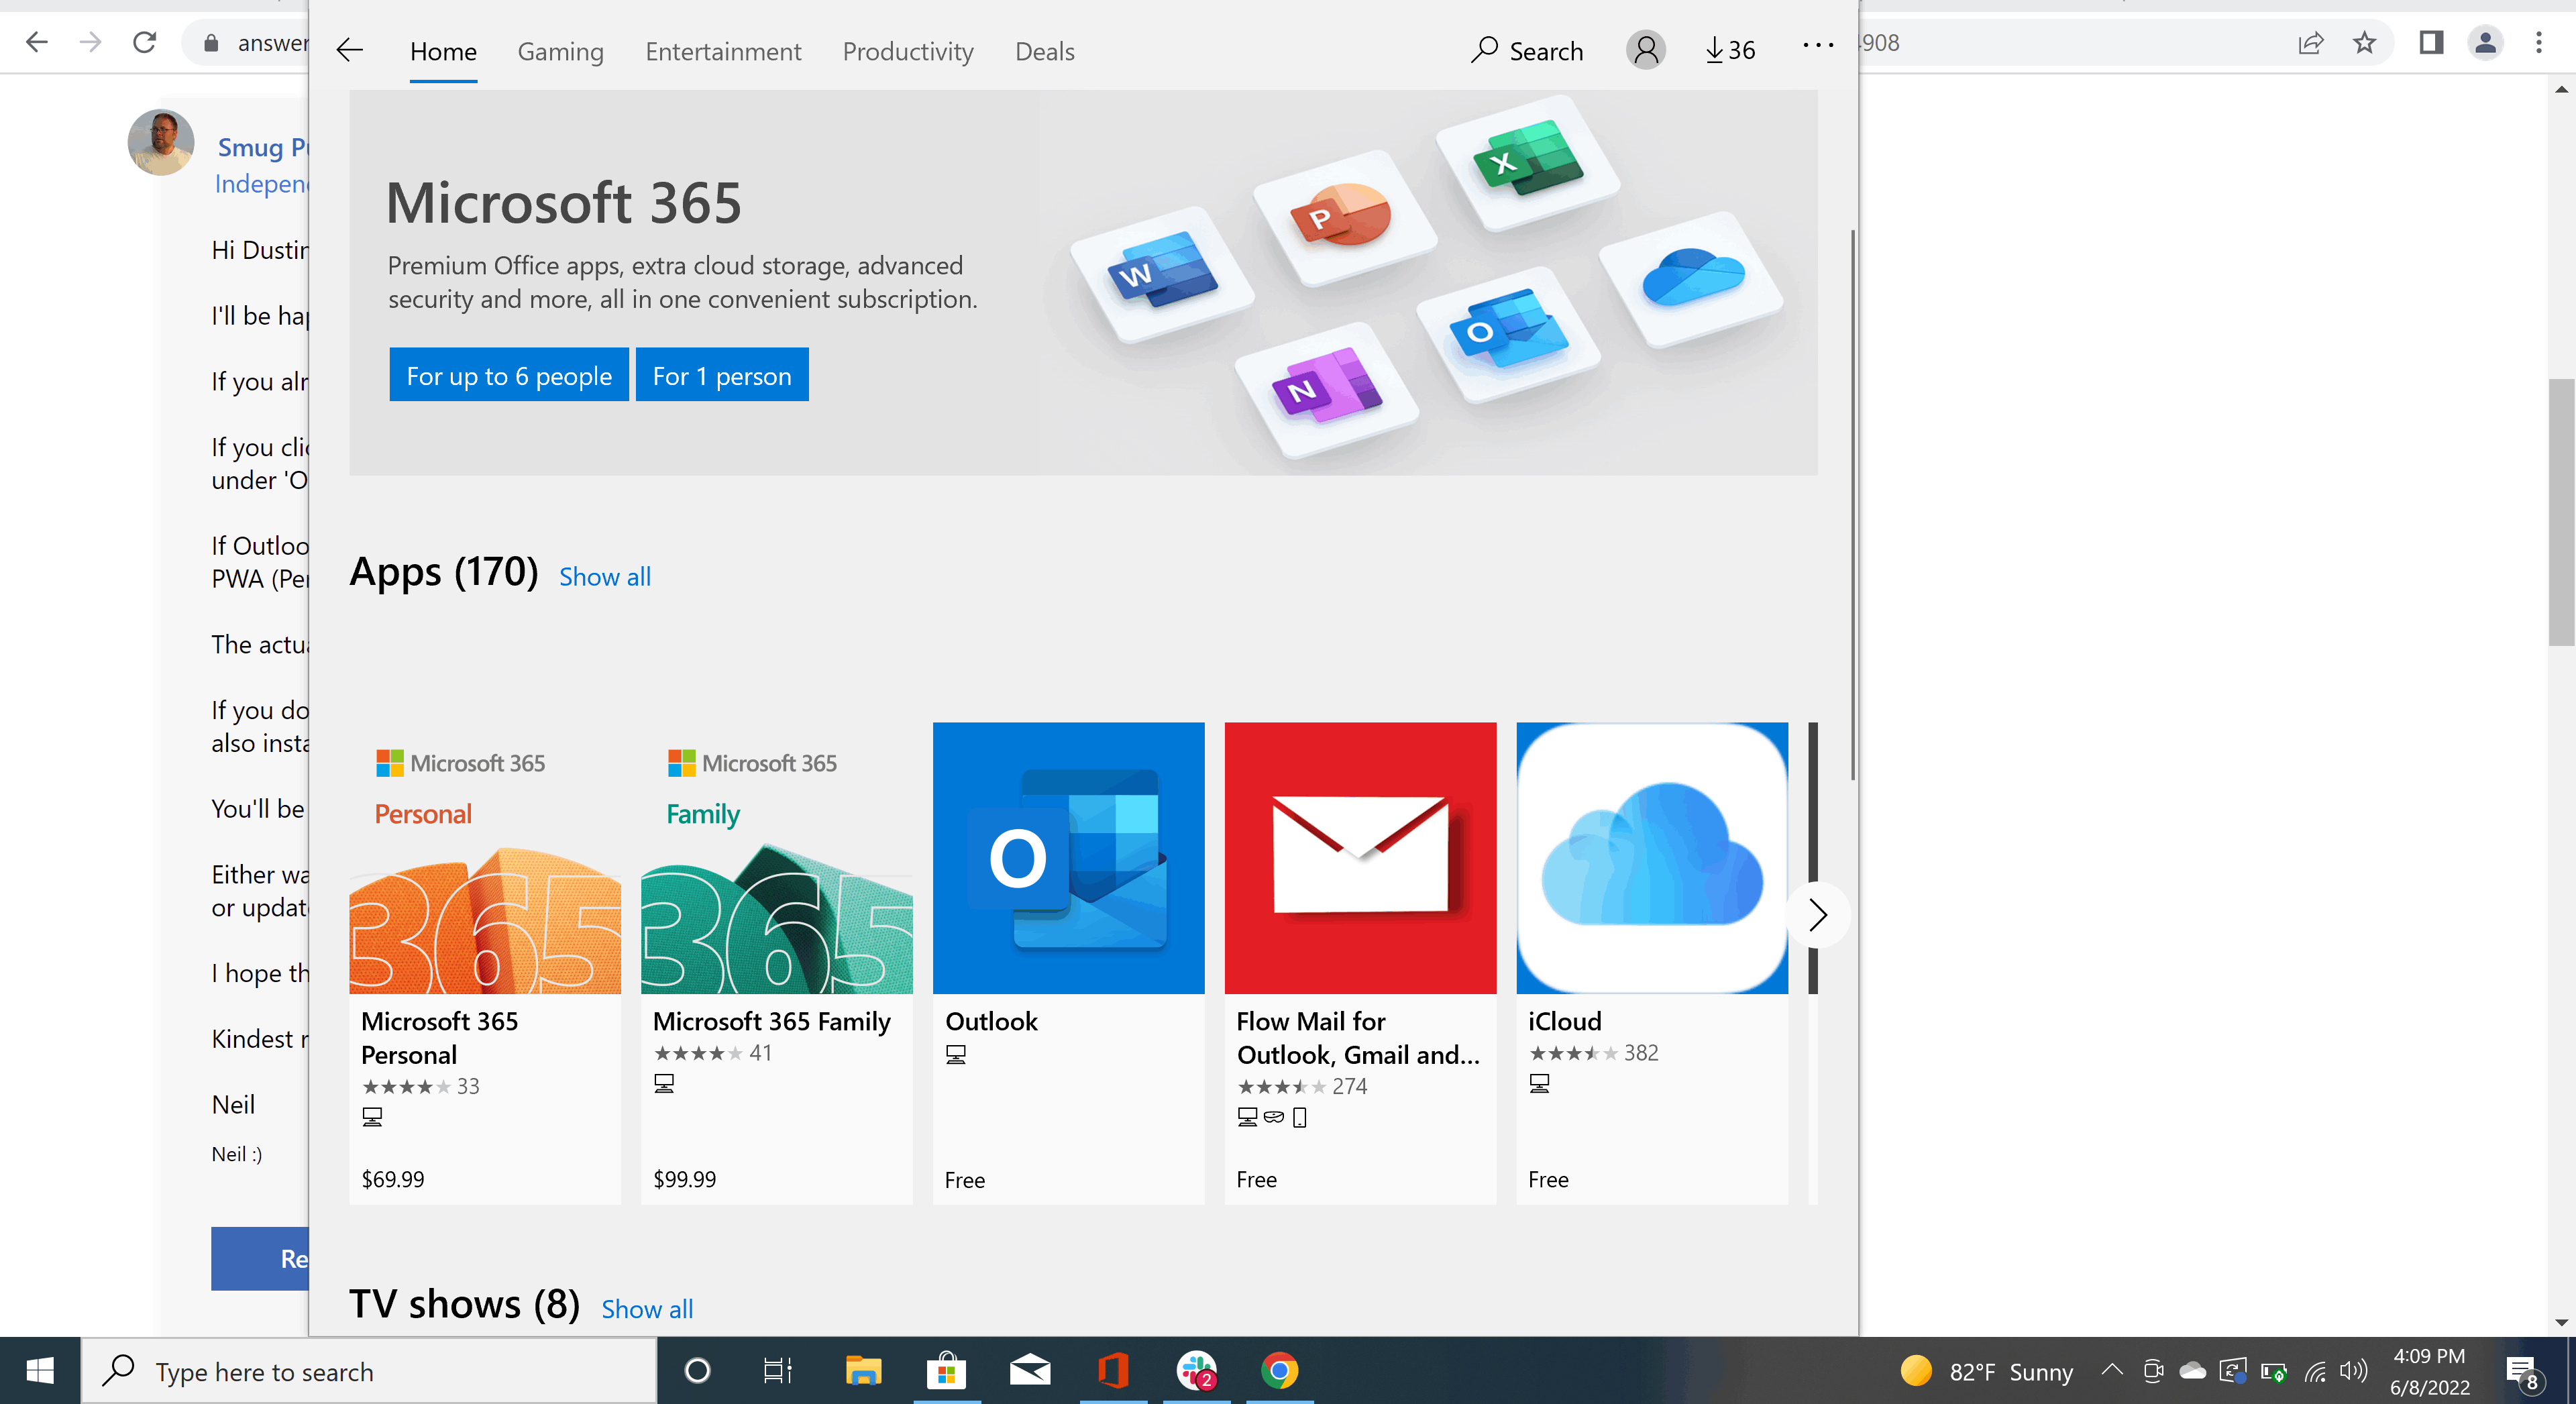The image size is (2576, 1404).
Task: Choose Microsoft 365 for up to 6 people
Action: tap(509, 375)
